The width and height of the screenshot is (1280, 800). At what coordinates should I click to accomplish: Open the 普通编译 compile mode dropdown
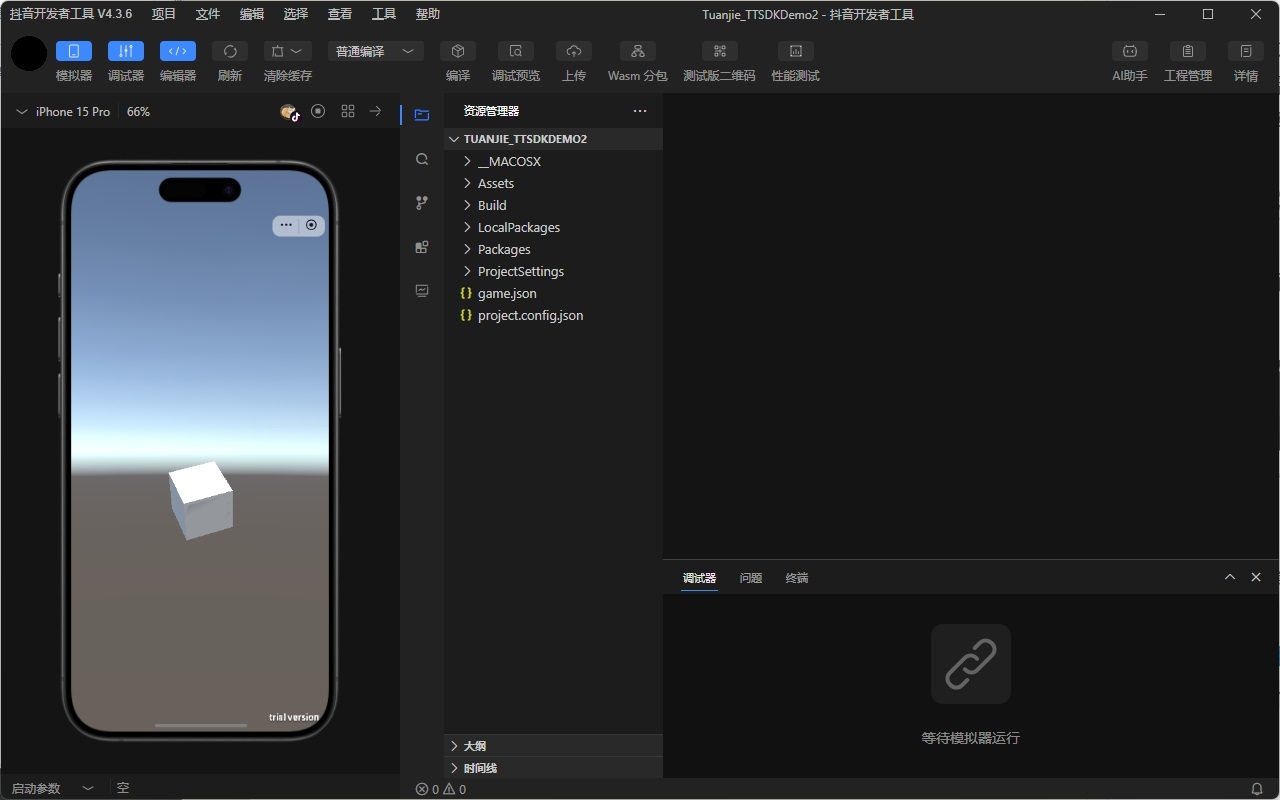pyautogui.click(x=375, y=52)
